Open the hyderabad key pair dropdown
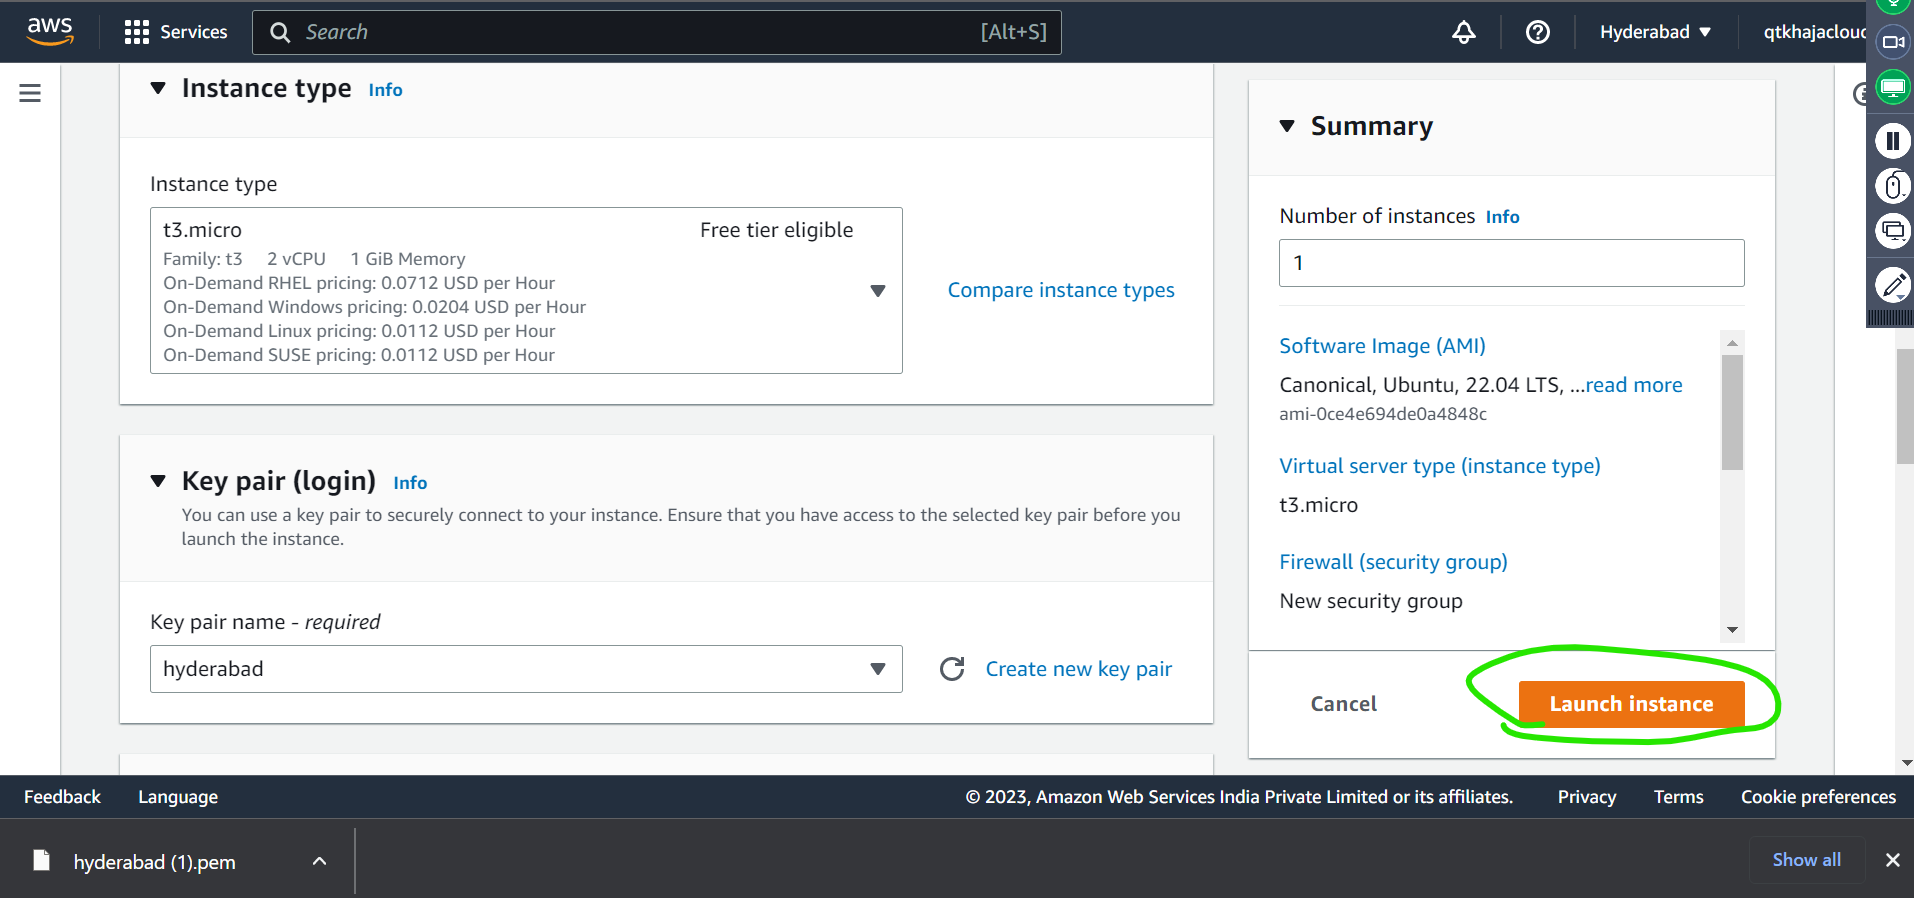1914x898 pixels. coord(526,669)
